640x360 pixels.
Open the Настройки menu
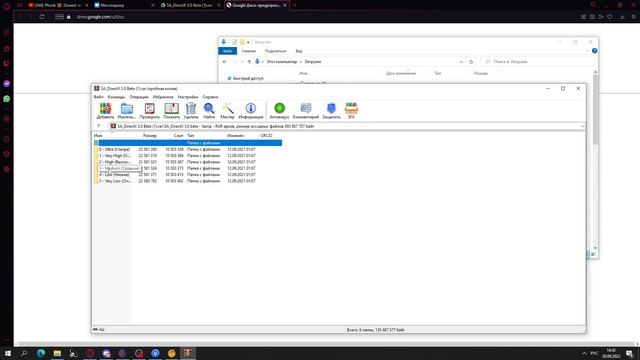point(188,97)
